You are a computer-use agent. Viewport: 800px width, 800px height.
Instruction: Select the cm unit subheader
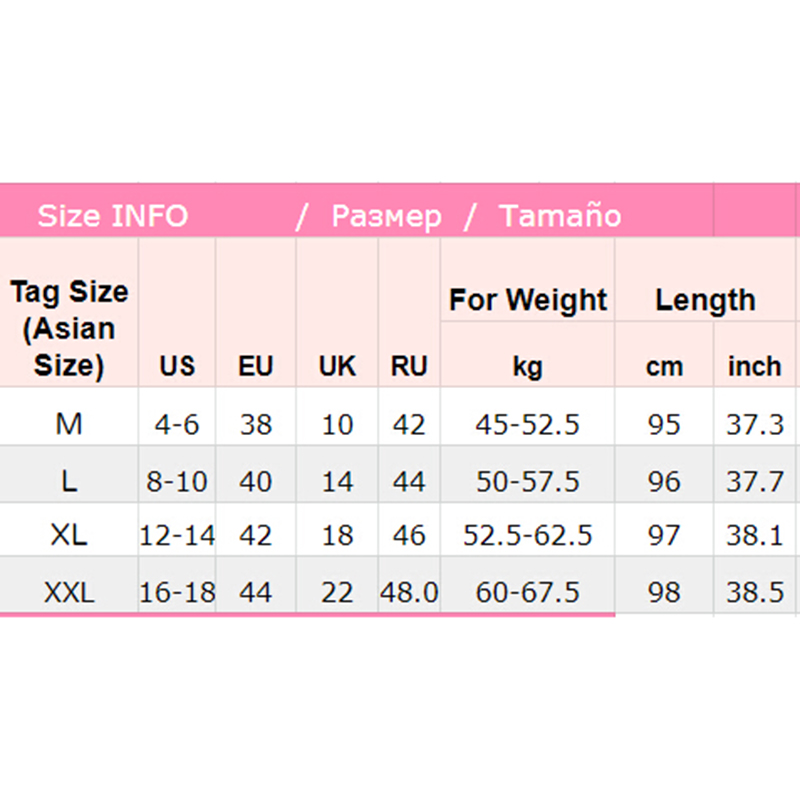pos(663,367)
